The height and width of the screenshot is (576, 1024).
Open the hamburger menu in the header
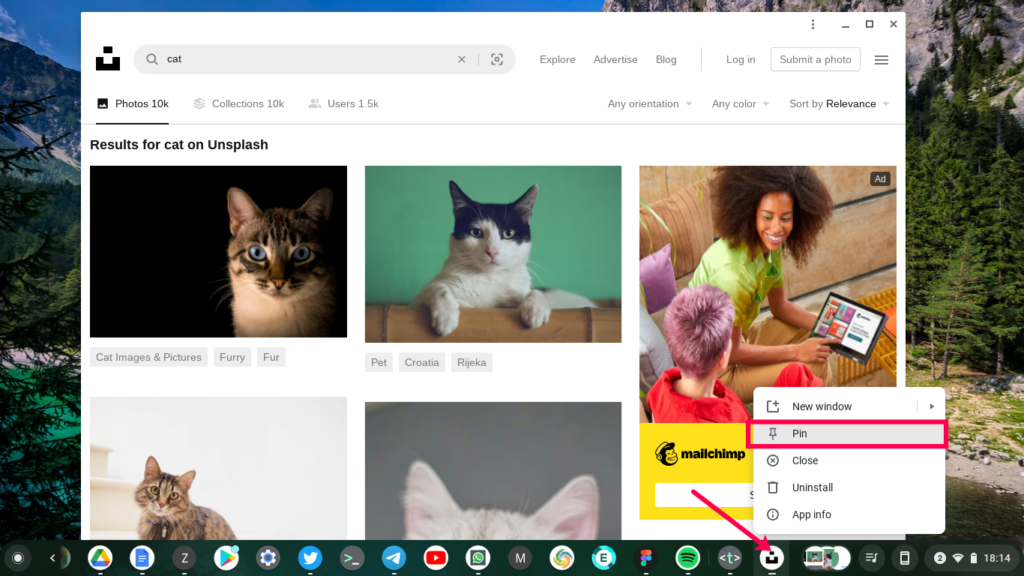882,59
